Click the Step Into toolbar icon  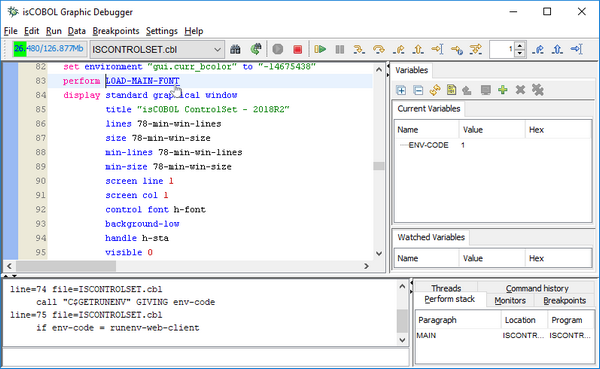coord(359,49)
